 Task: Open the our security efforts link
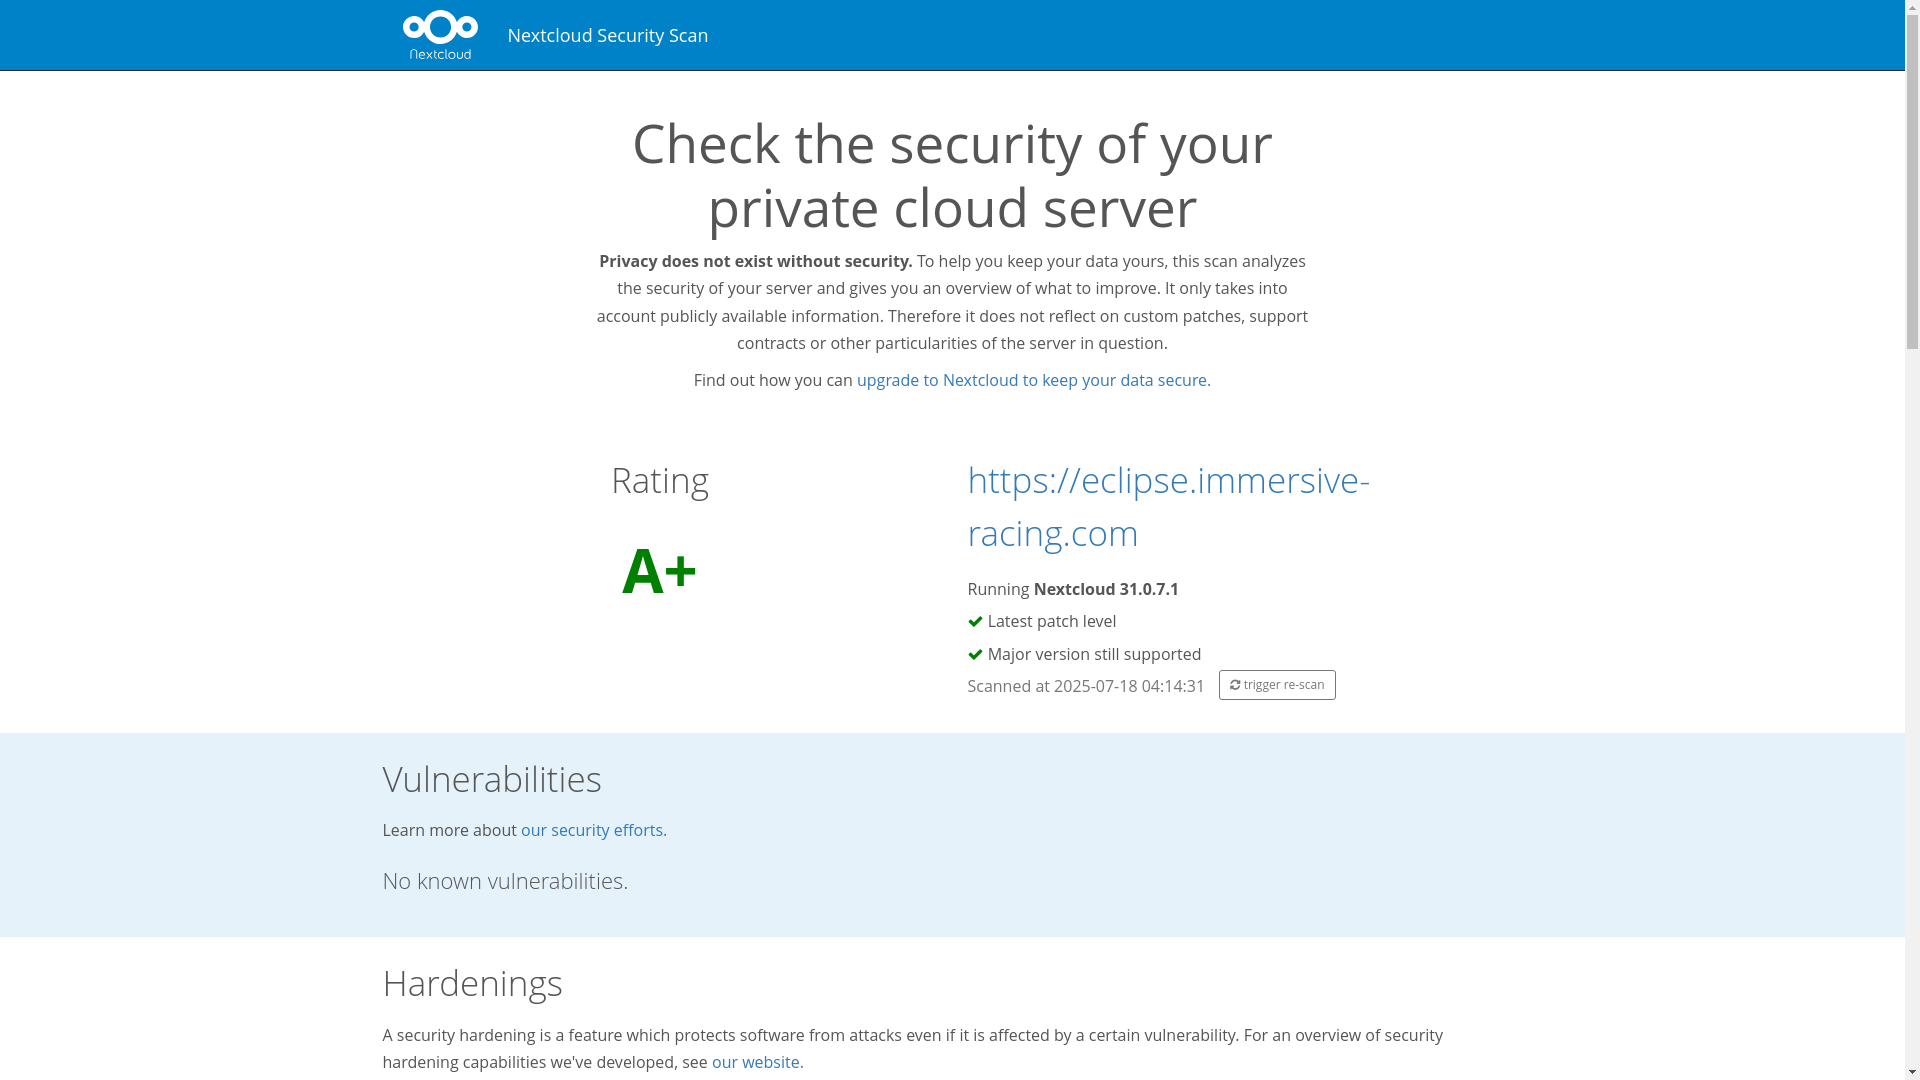pos(593,830)
